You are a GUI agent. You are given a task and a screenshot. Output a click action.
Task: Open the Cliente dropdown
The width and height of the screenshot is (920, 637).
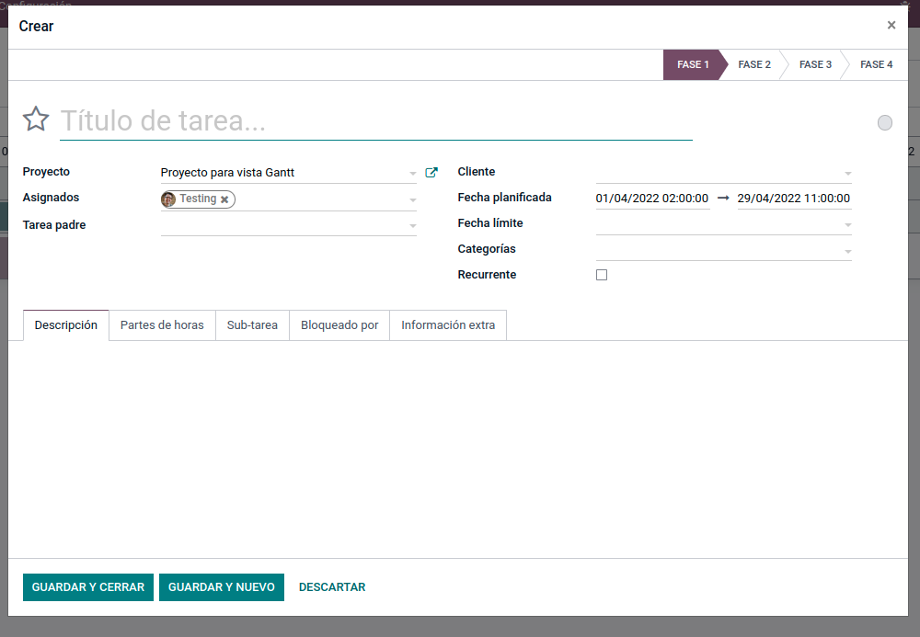tap(847, 173)
